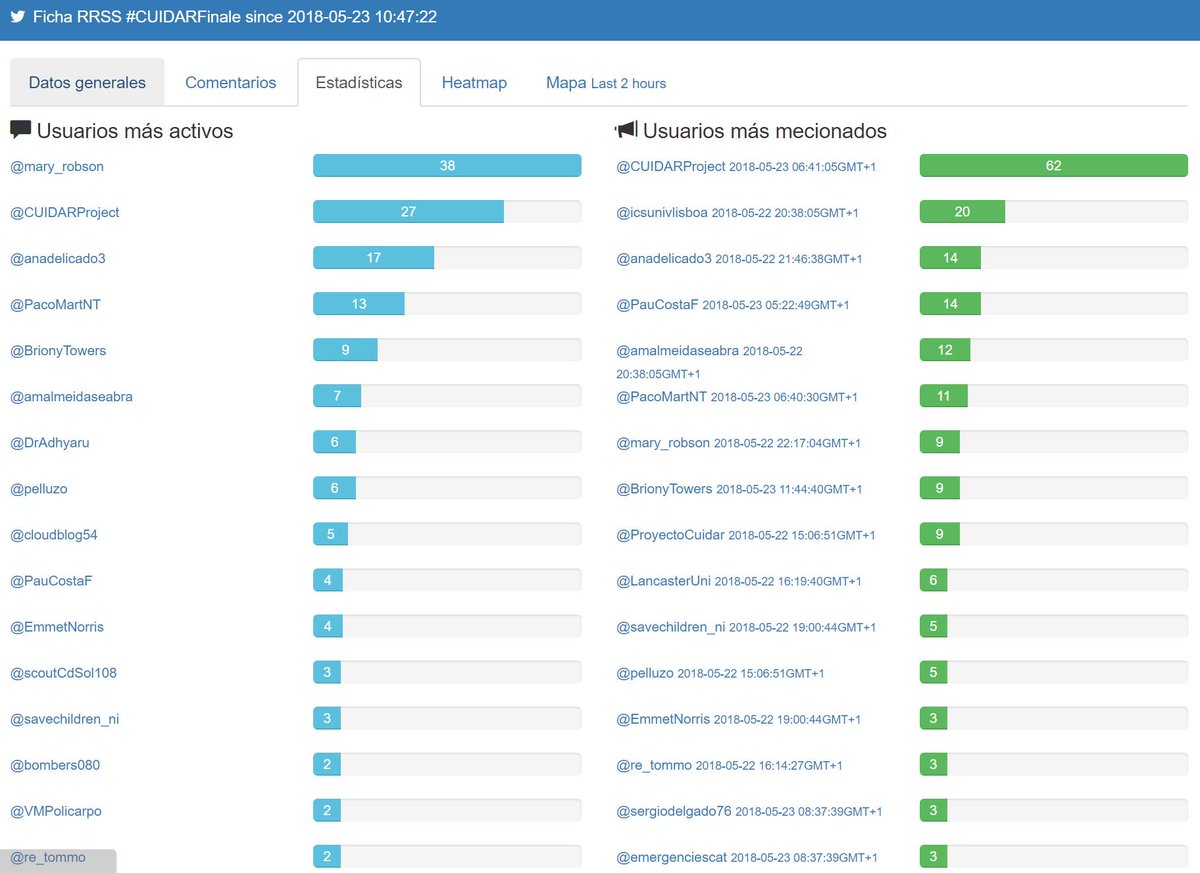Open the Heatmap tab
The height and width of the screenshot is (873, 1200).
[474, 82]
